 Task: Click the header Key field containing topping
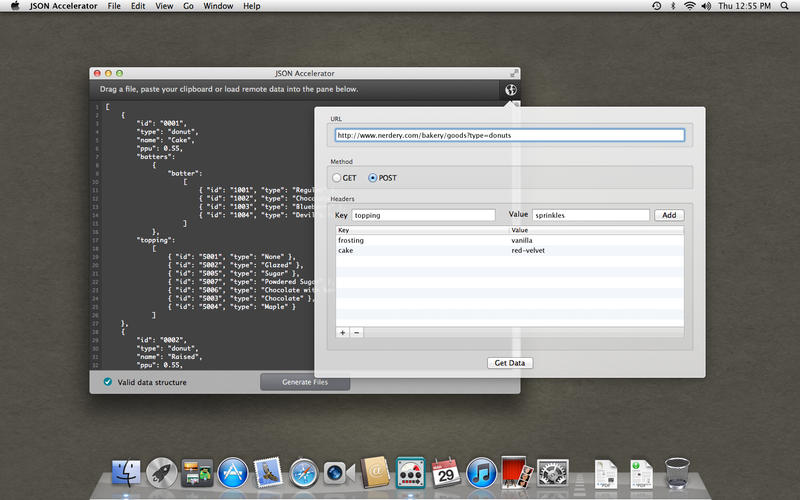pos(423,215)
